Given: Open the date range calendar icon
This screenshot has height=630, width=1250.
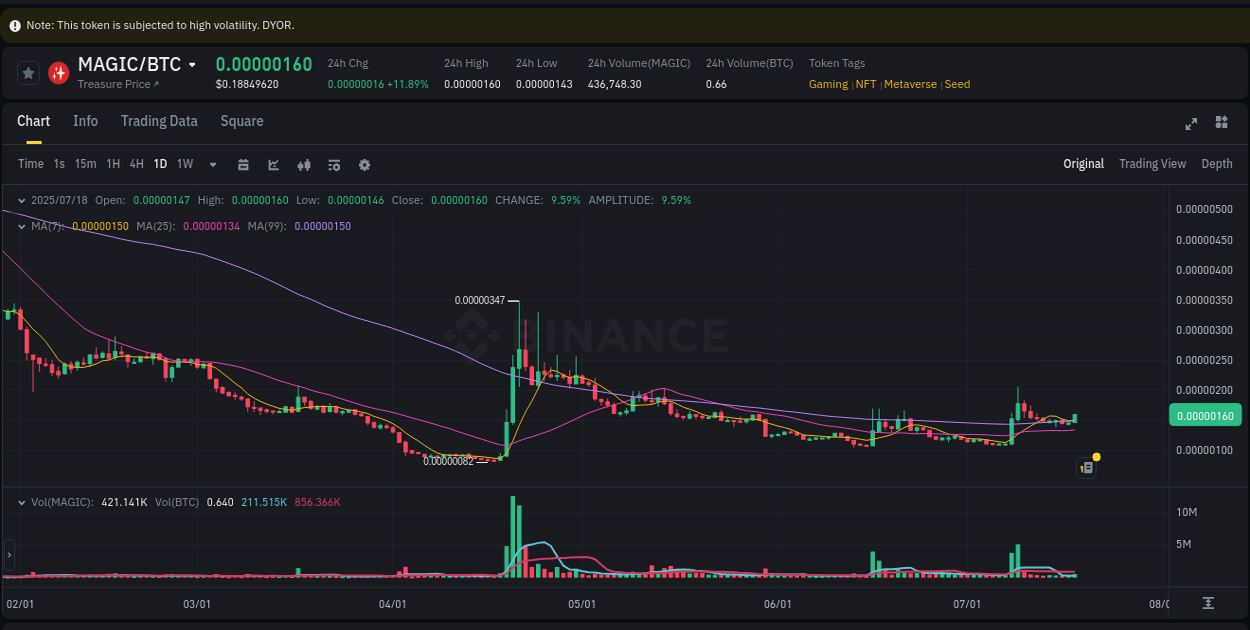Looking at the screenshot, I should (243, 164).
